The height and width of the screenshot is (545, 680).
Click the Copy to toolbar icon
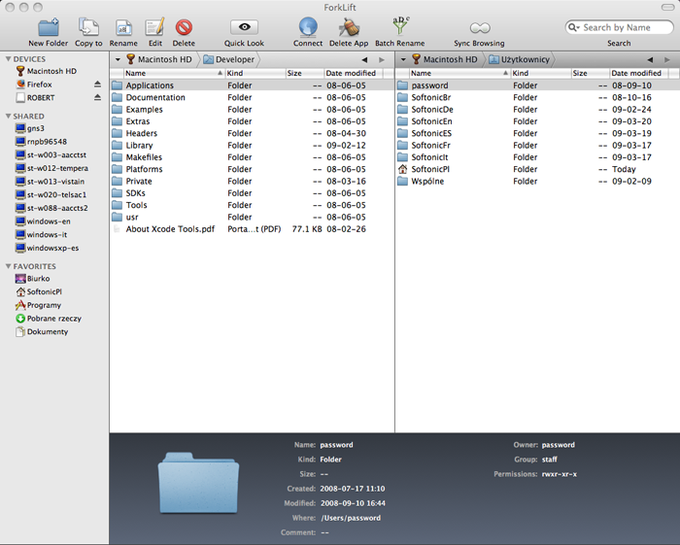pos(88,27)
